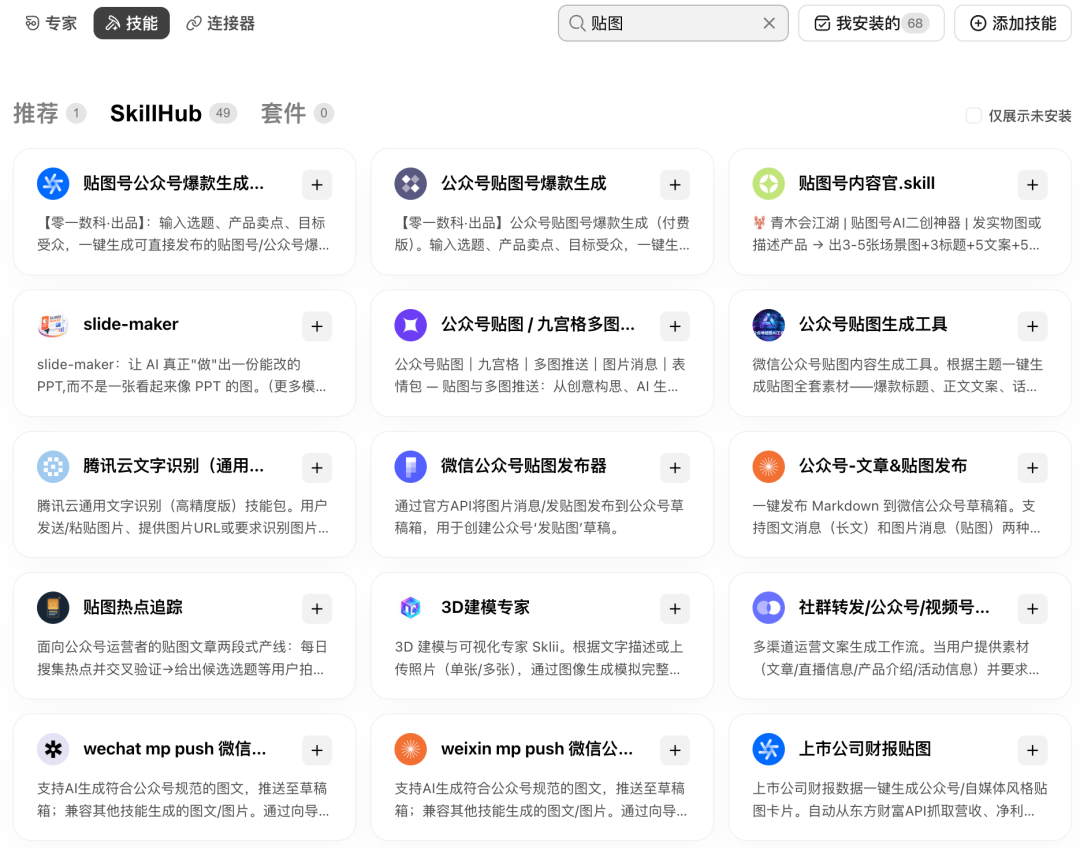Add the 公众号贴图号爆款生成 skill via plus

(x=675, y=185)
